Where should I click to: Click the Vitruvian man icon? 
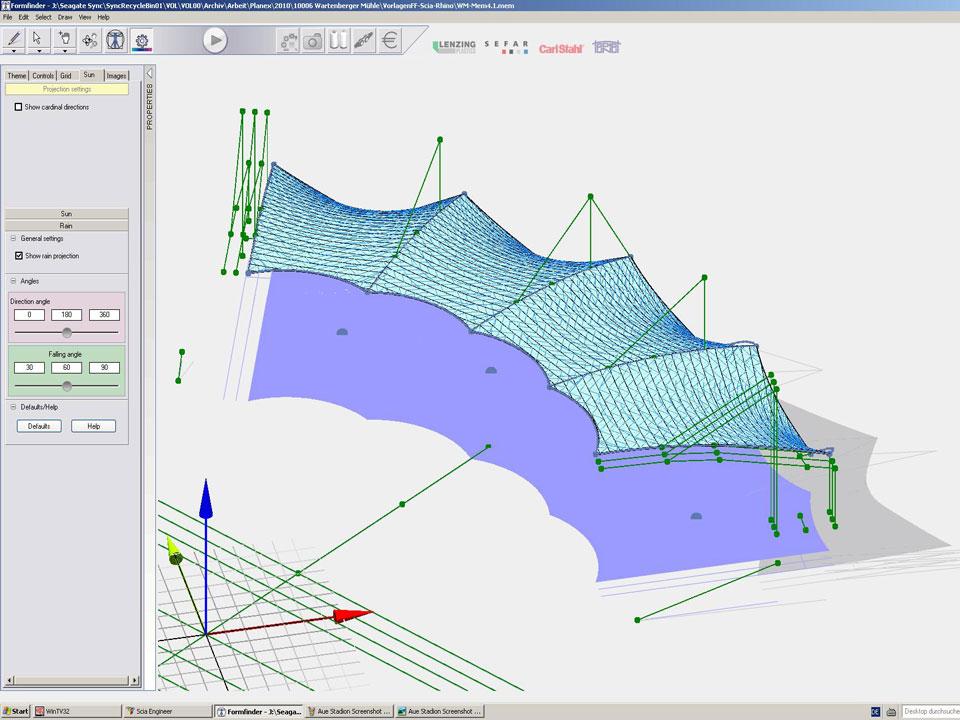pos(115,40)
